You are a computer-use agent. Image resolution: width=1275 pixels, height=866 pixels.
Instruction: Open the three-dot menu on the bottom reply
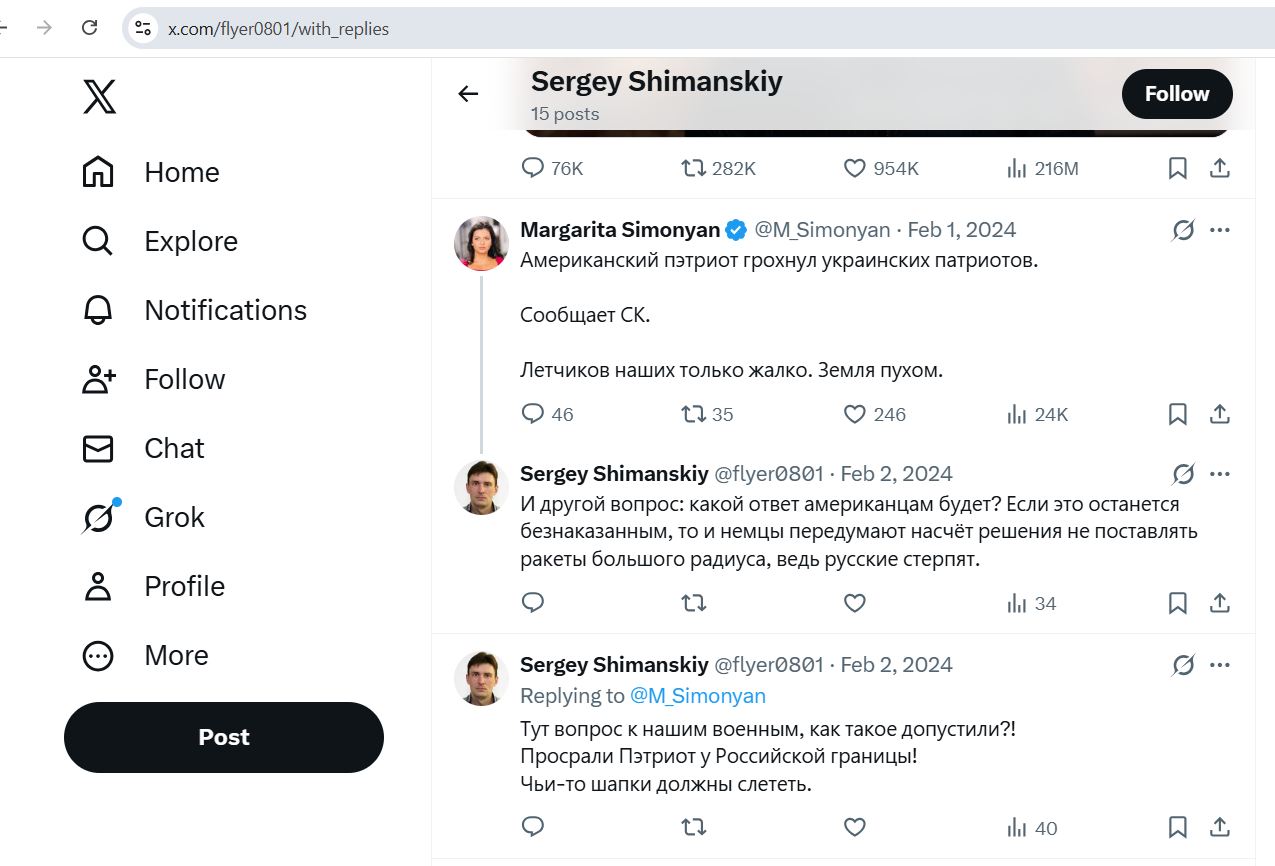click(x=1219, y=665)
